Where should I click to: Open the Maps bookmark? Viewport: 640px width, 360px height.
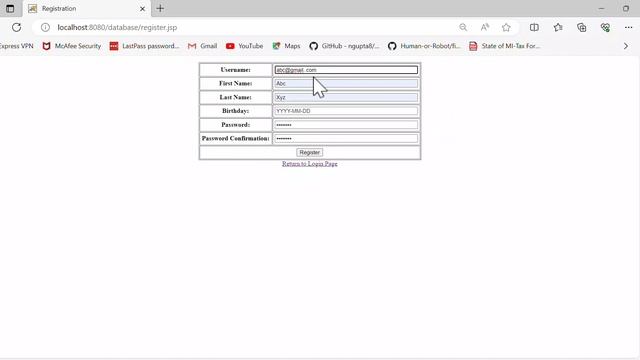(x=286, y=46)
